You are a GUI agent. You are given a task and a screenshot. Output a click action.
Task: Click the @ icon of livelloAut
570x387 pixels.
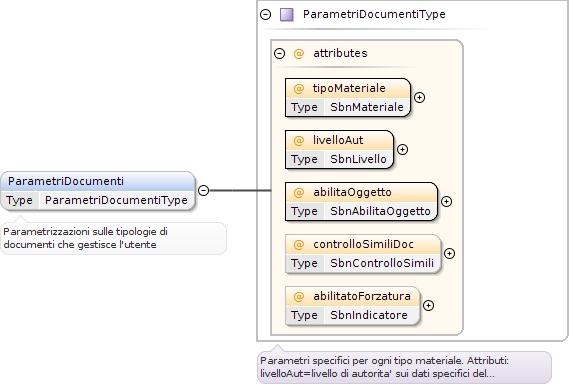point(298,141)
